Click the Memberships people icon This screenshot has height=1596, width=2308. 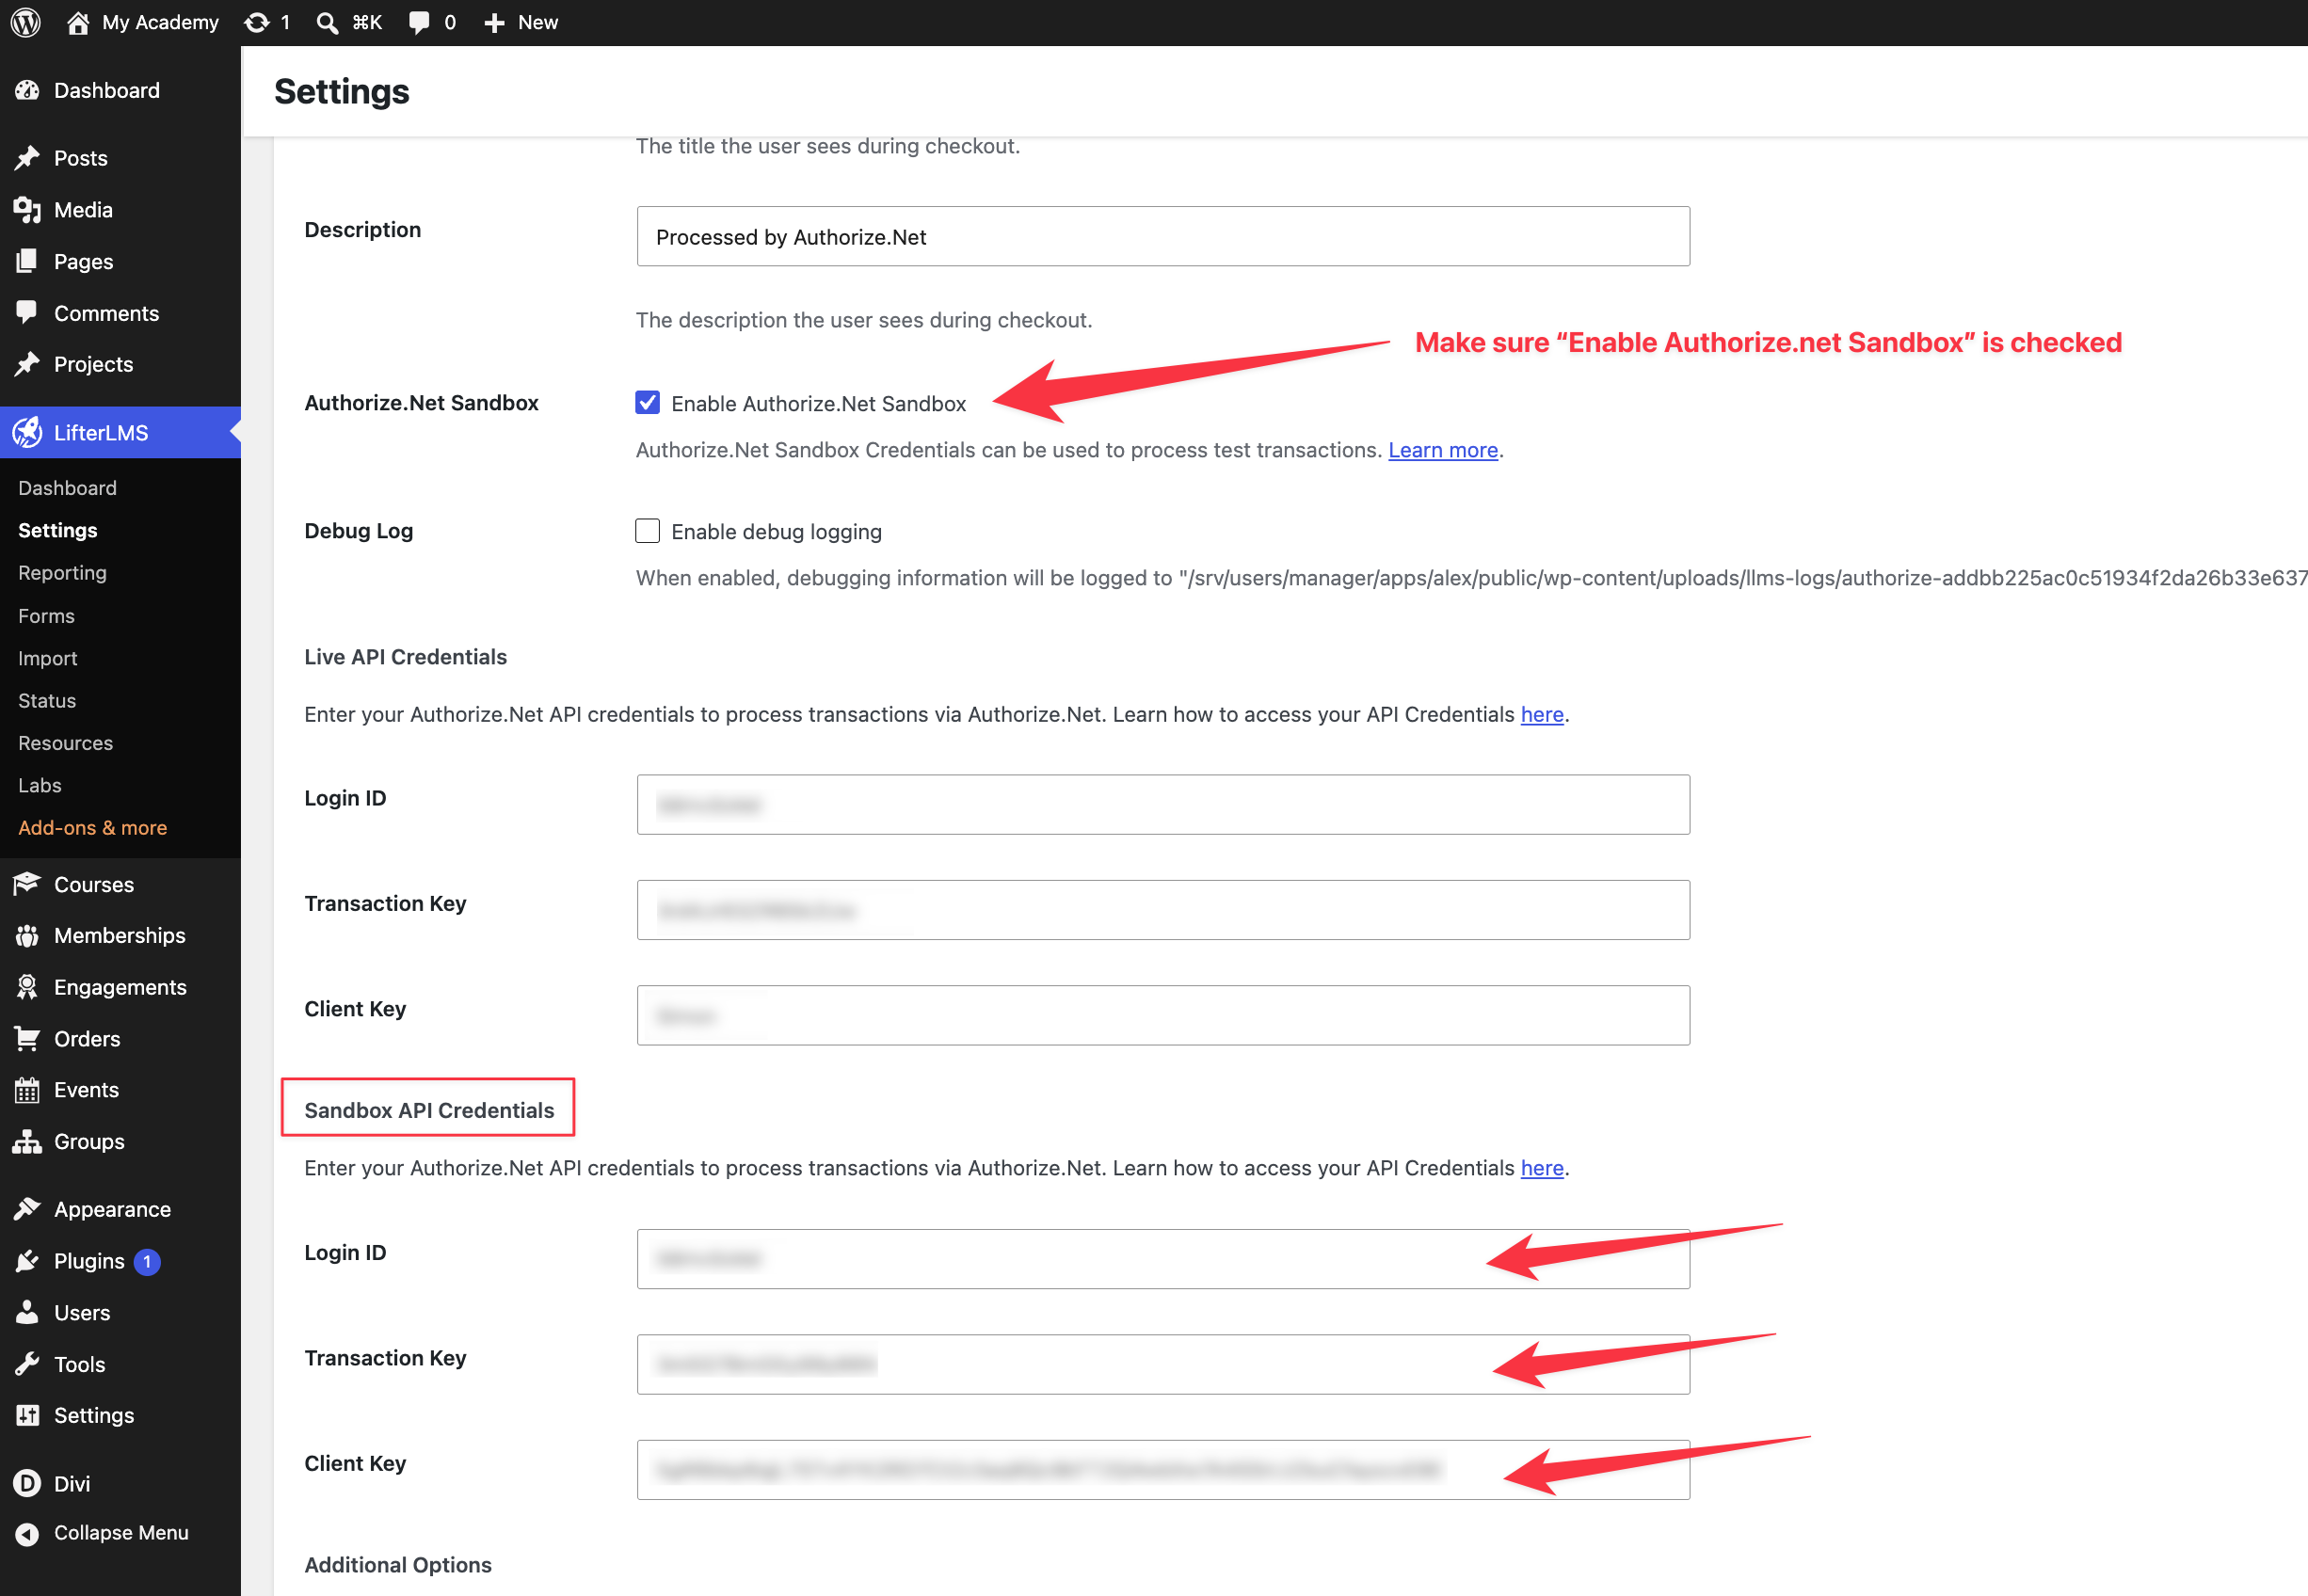pos(27,935)
